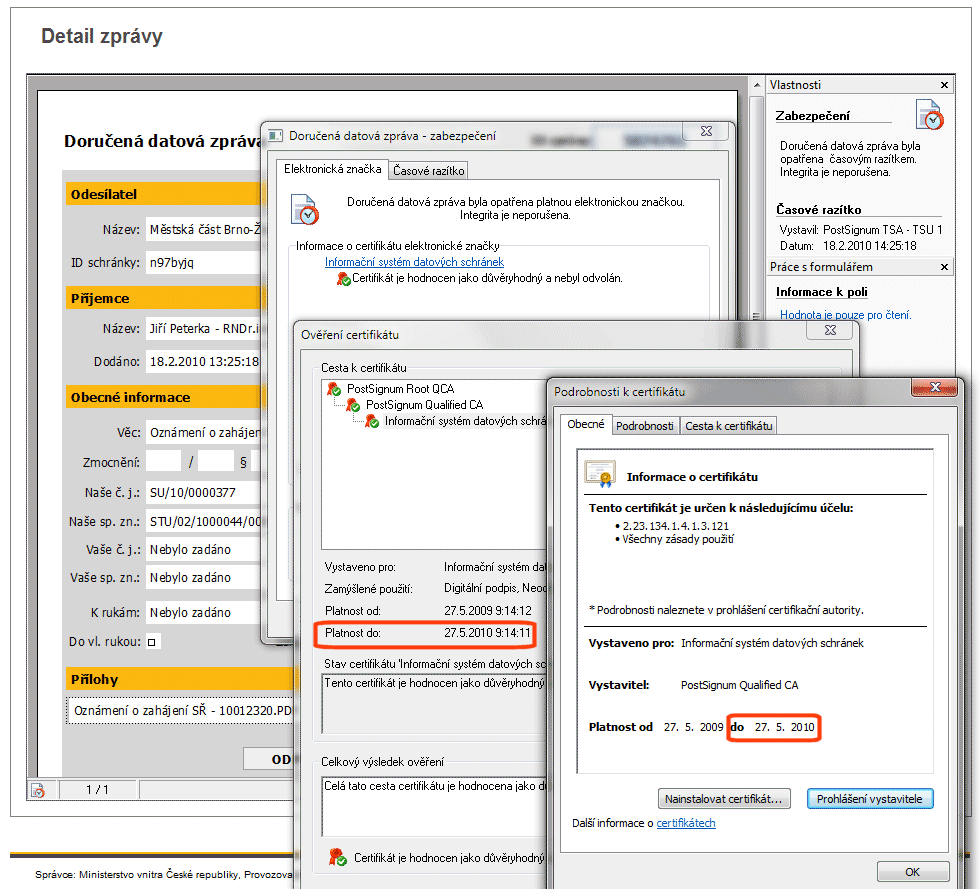Click the title icon of Doručená datová zpráva dialog

[275, 136]
